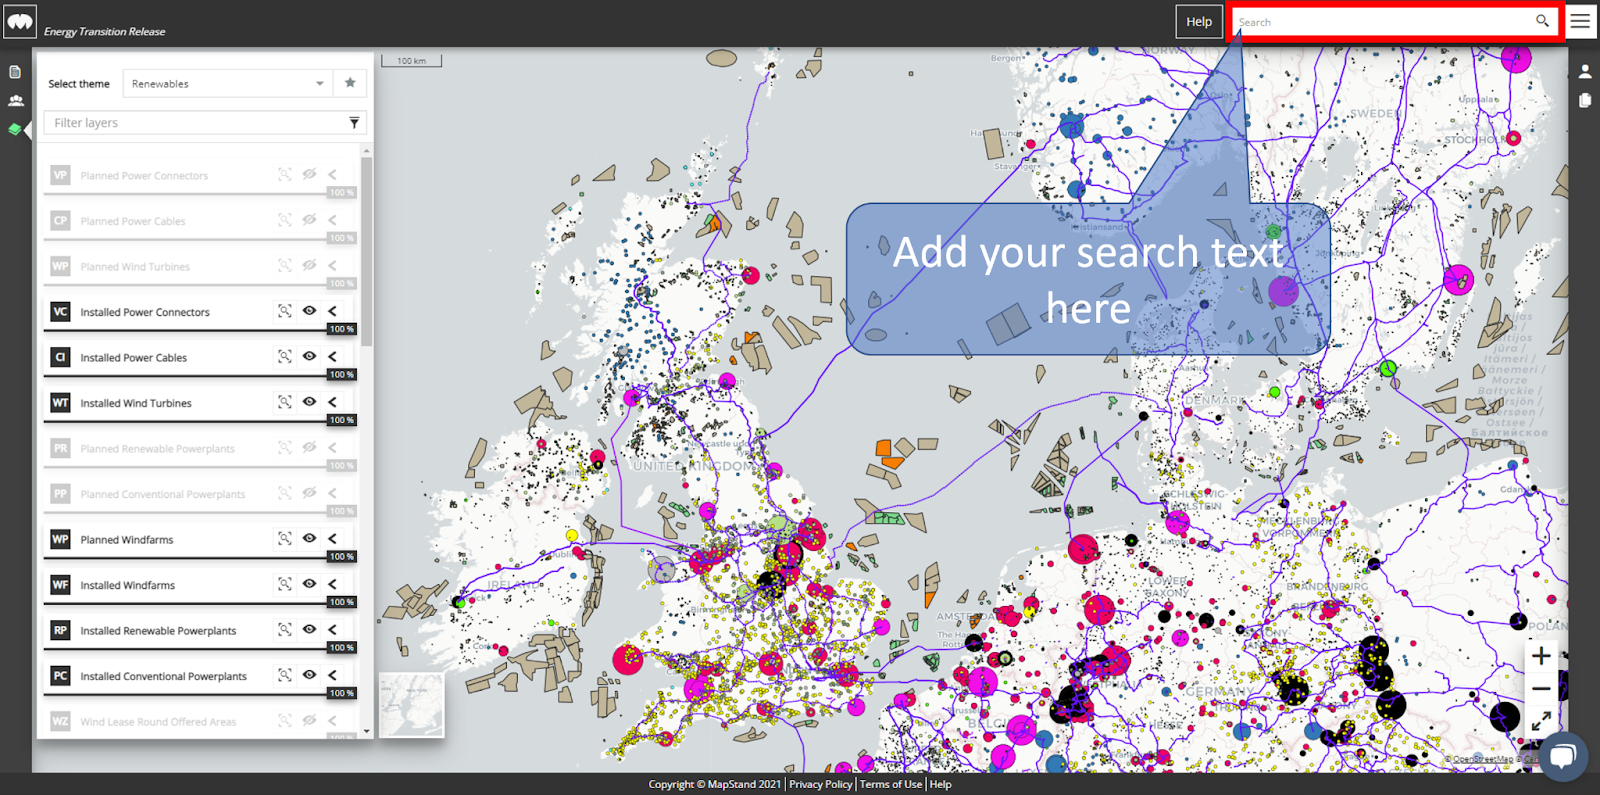Open the chat support bubble
This screenshot has width=1600, height=795.
1563,755
